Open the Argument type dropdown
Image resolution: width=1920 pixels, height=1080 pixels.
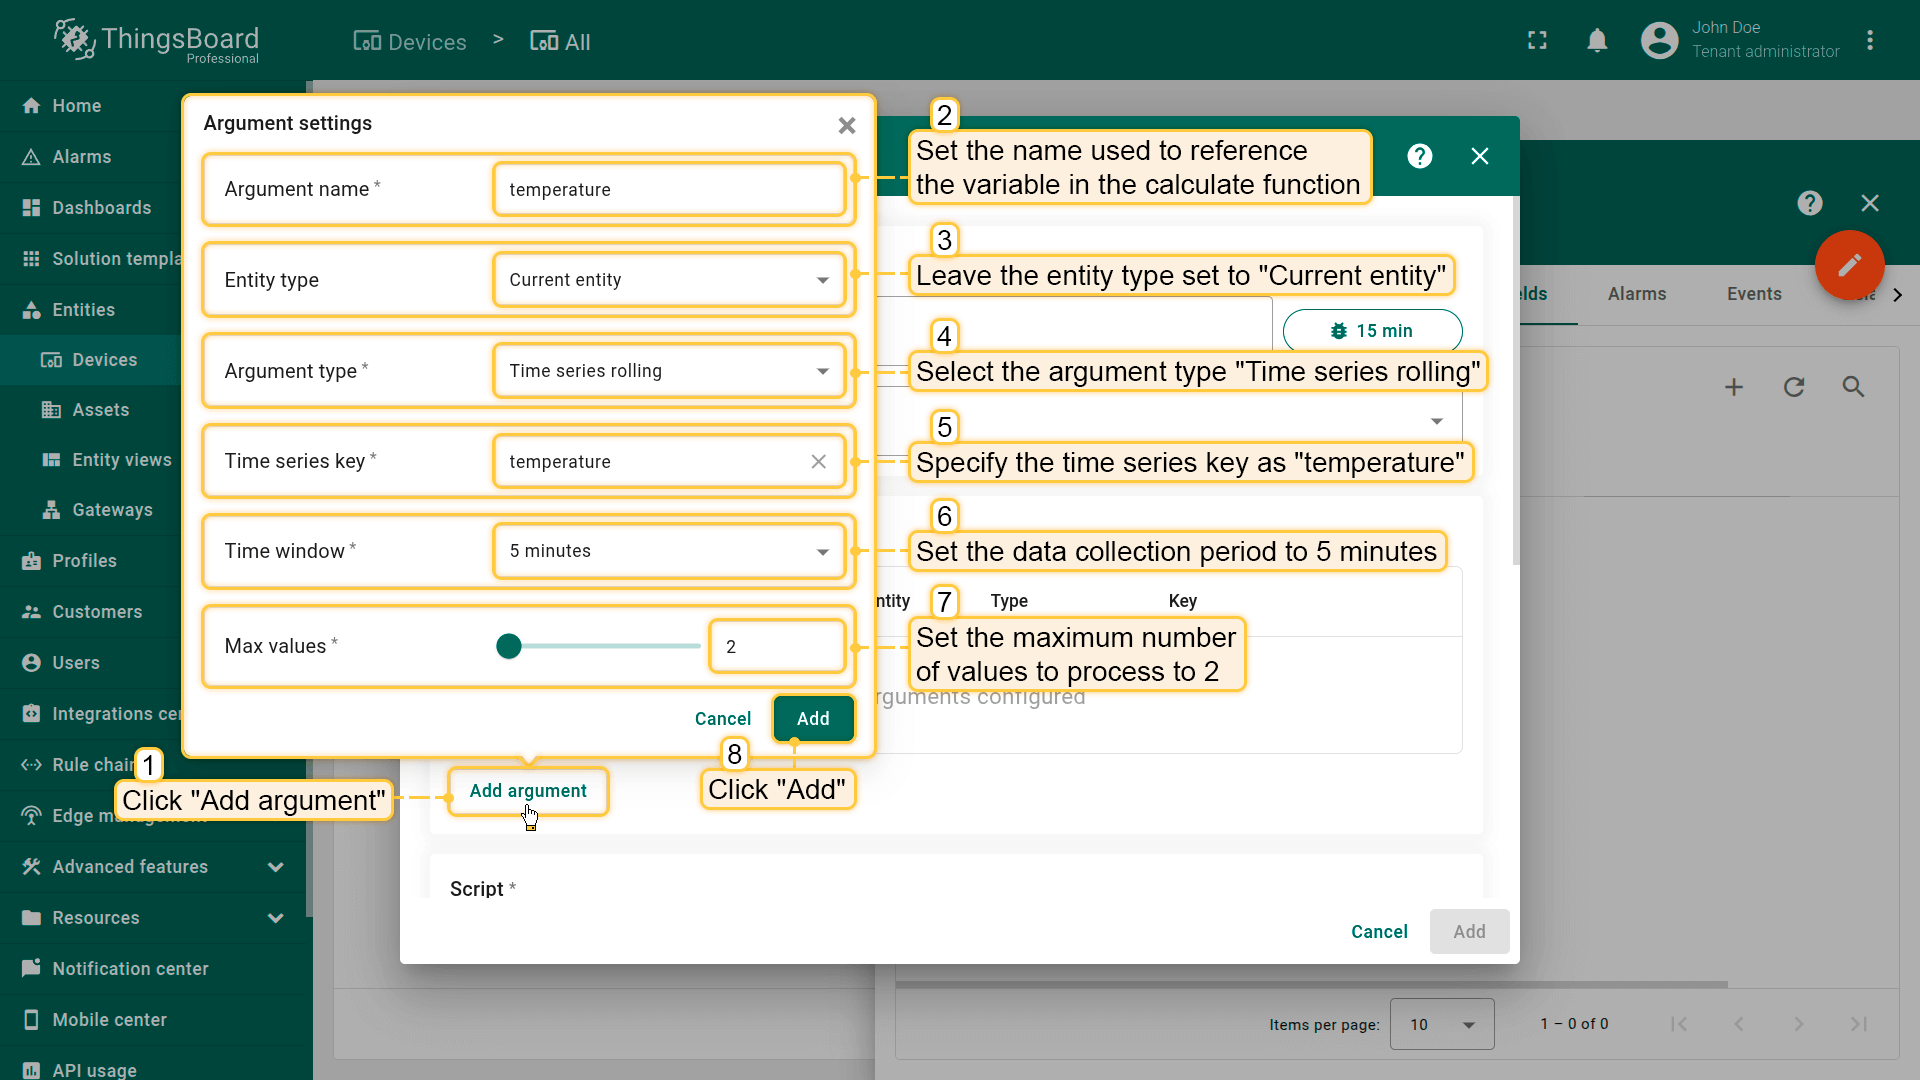point(668,371)
